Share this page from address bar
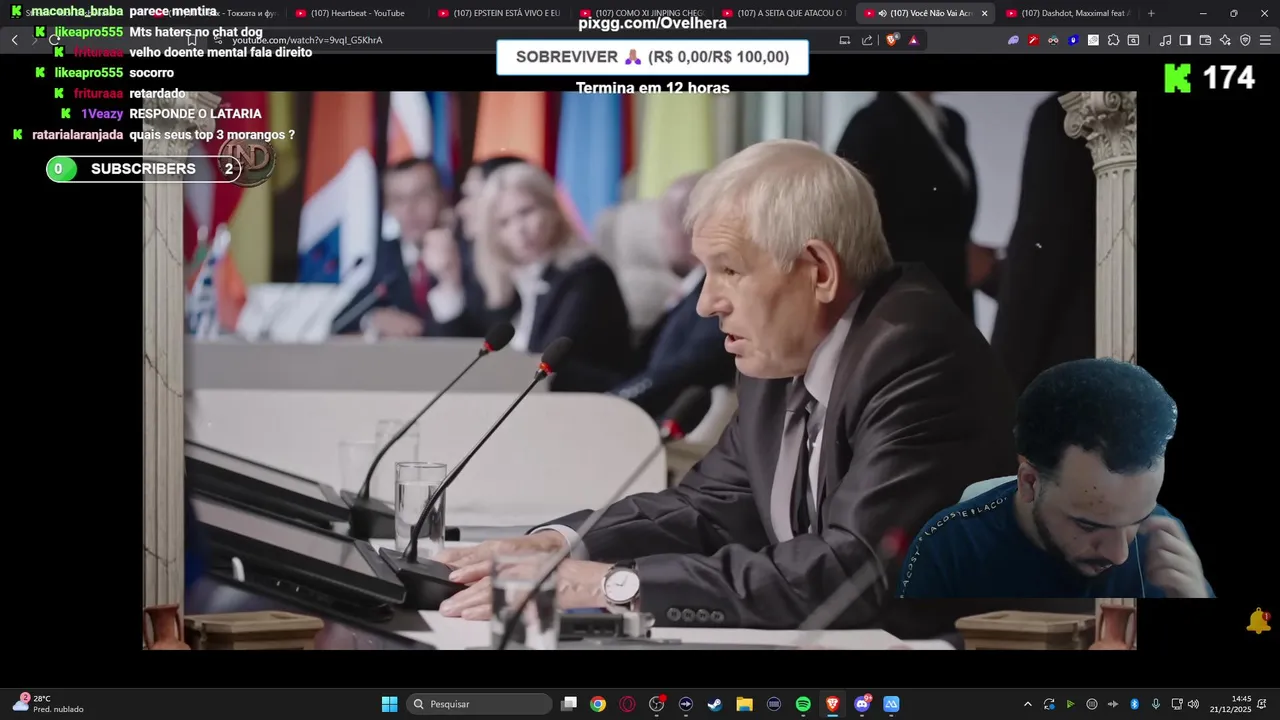1280x720 pixels. (867, 40)
